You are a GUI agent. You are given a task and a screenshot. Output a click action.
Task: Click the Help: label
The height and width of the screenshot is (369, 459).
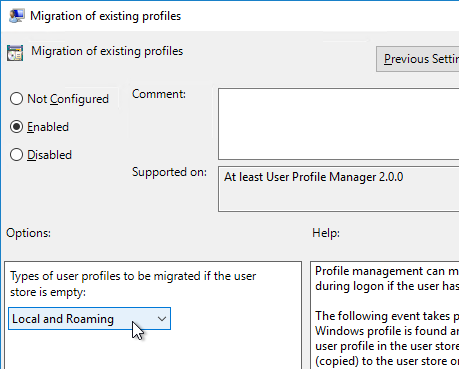point(326,233)
